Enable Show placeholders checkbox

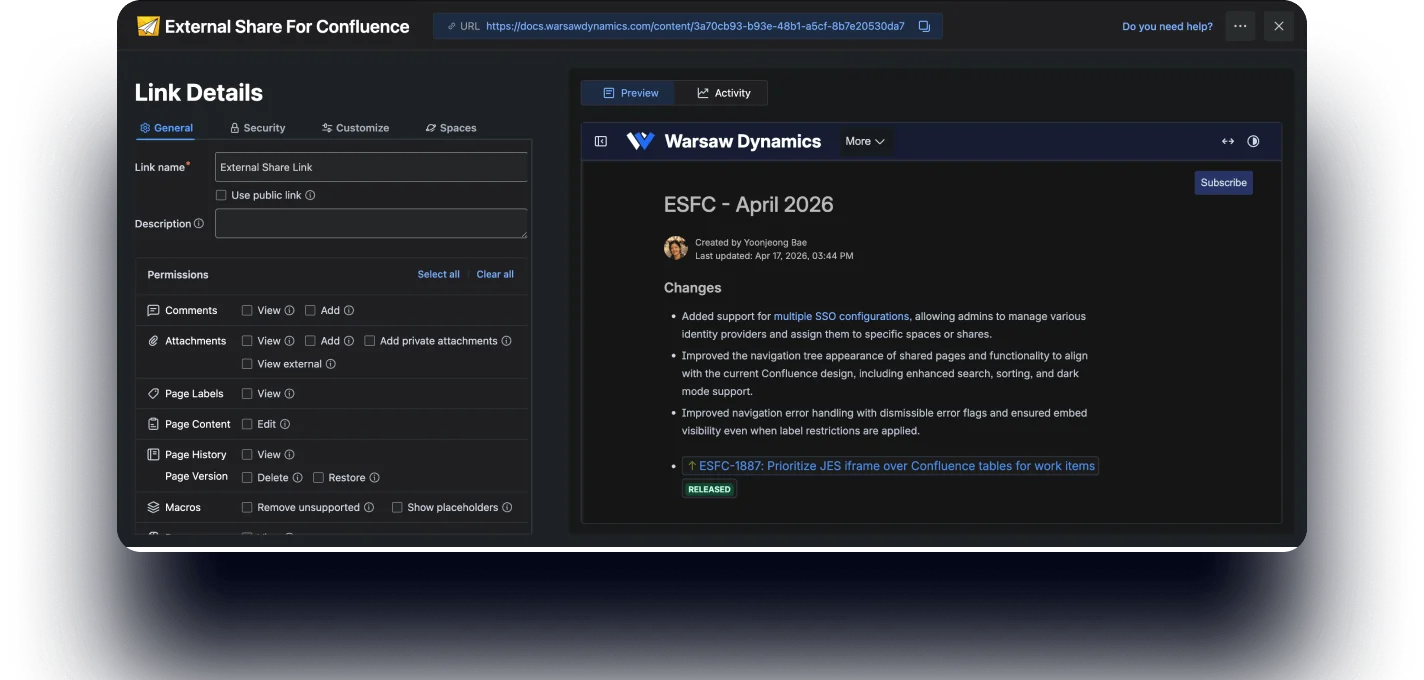[397, 508]
